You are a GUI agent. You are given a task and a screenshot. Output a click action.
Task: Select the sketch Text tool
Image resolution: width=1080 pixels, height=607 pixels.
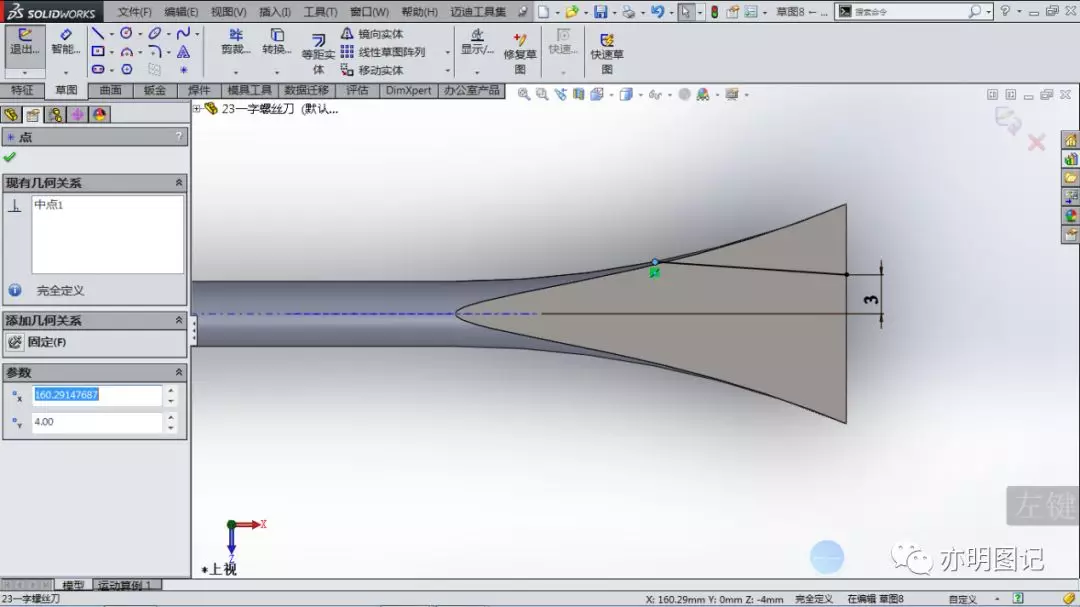click(x=183, y=52)
